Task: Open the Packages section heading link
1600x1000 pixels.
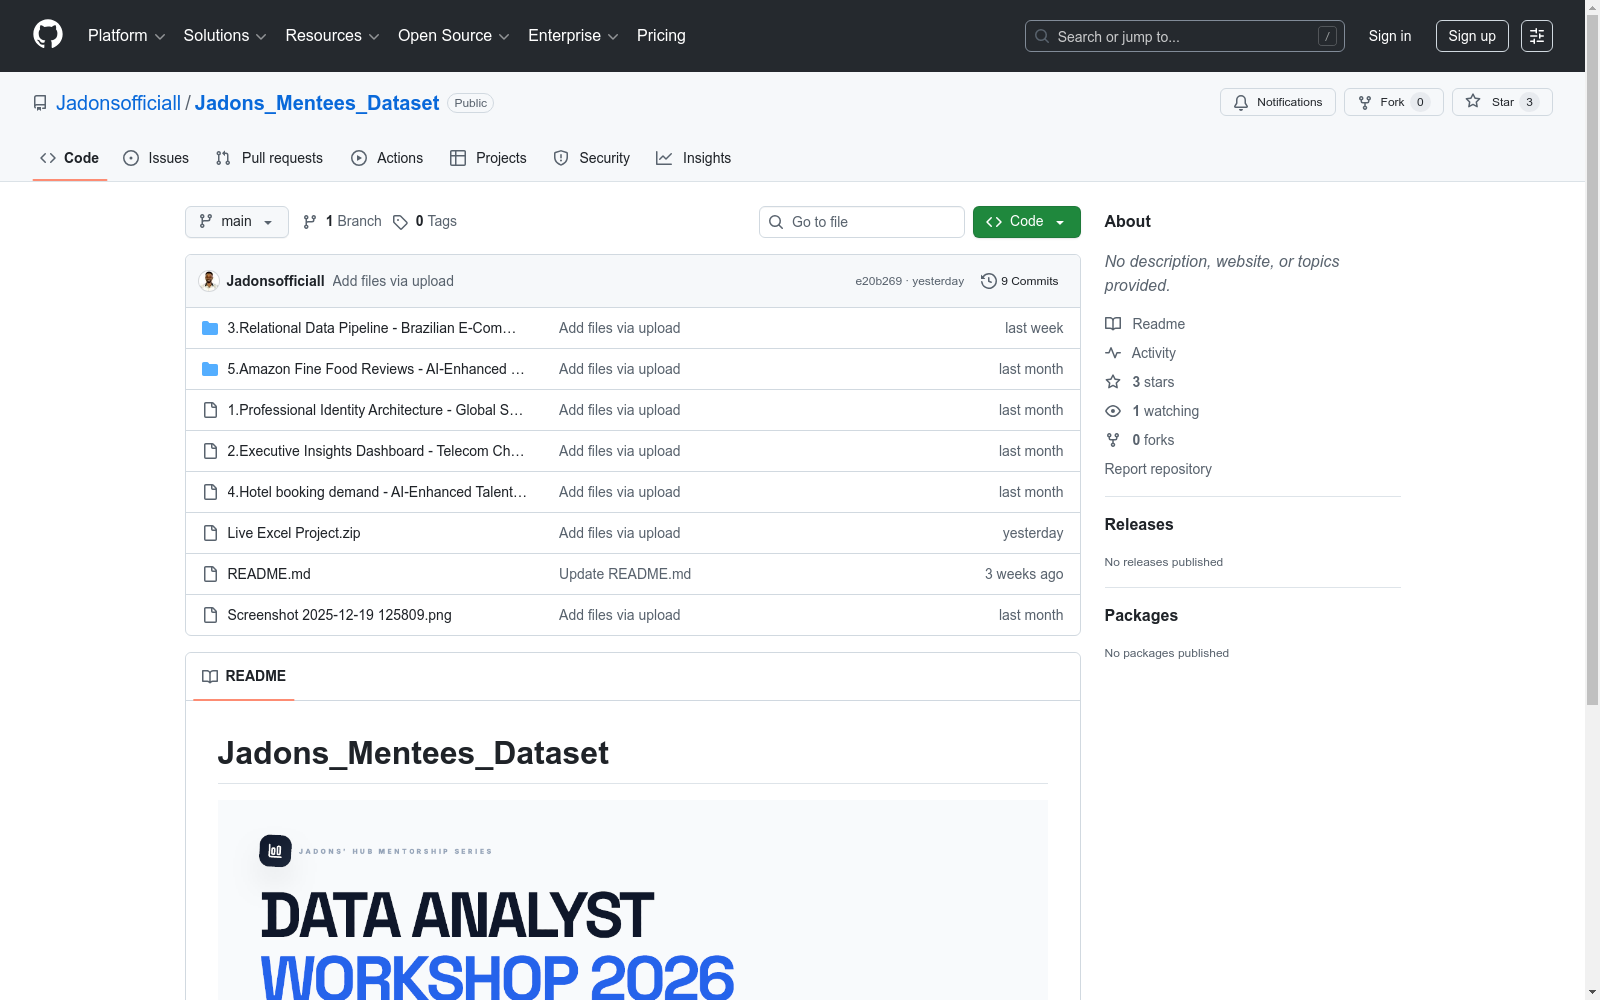Action: coord(1141,615)
